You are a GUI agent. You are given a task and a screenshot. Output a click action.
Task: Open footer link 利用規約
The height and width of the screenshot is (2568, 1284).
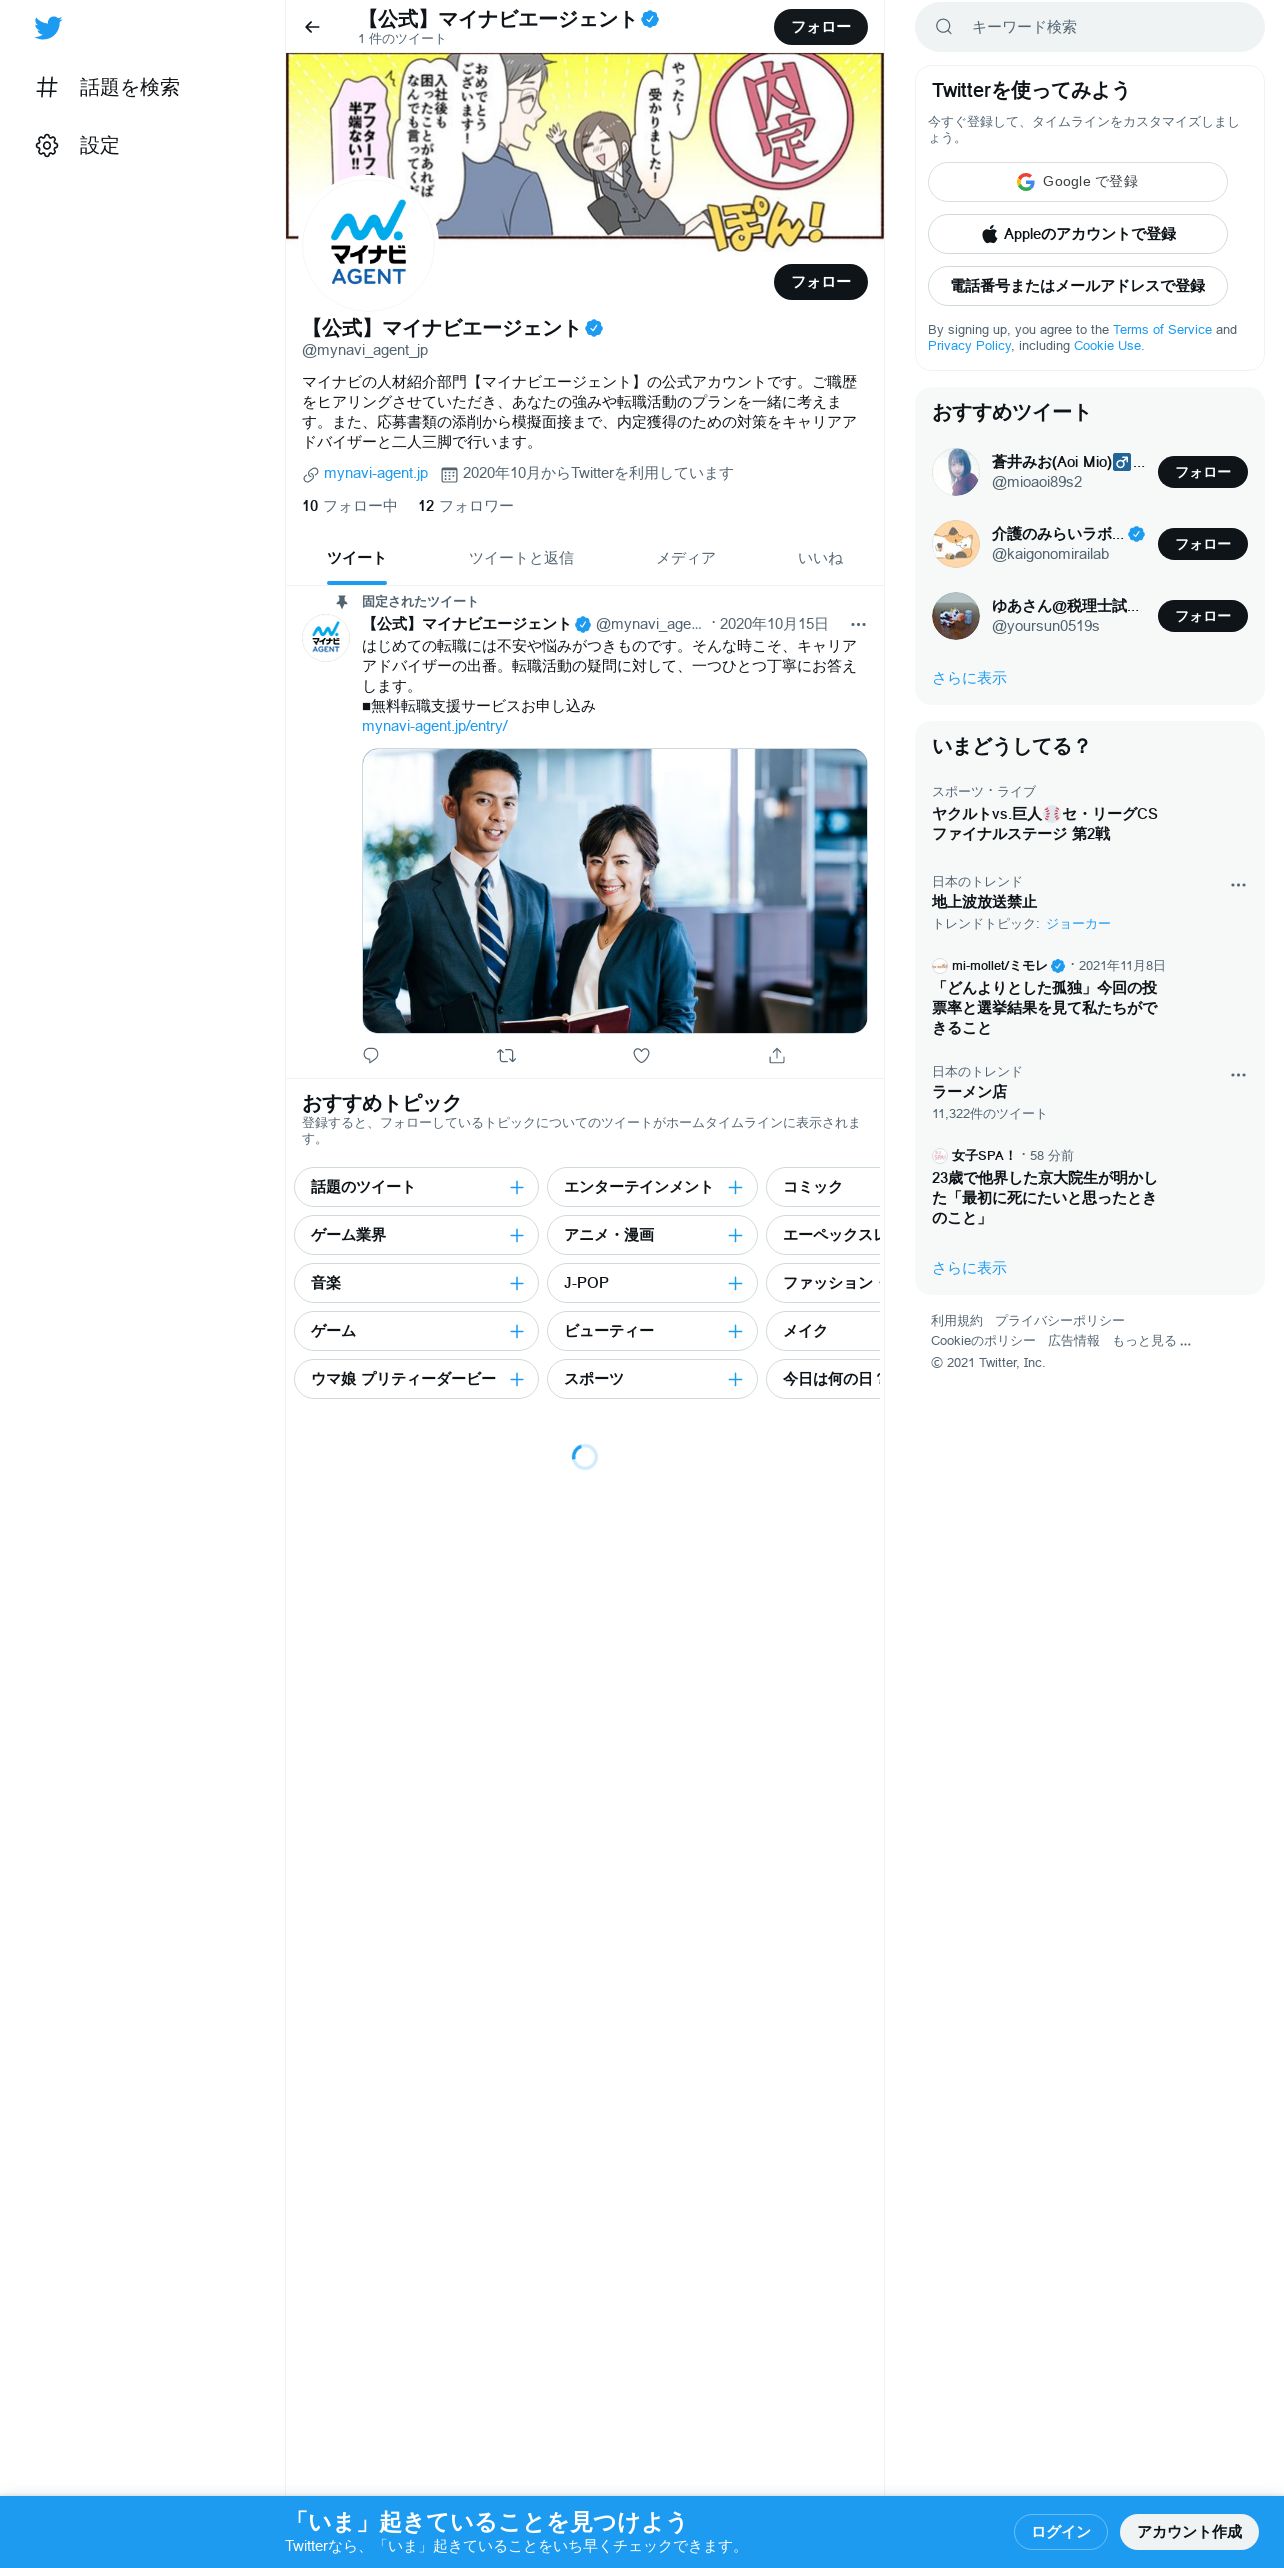pos(956,1321)
